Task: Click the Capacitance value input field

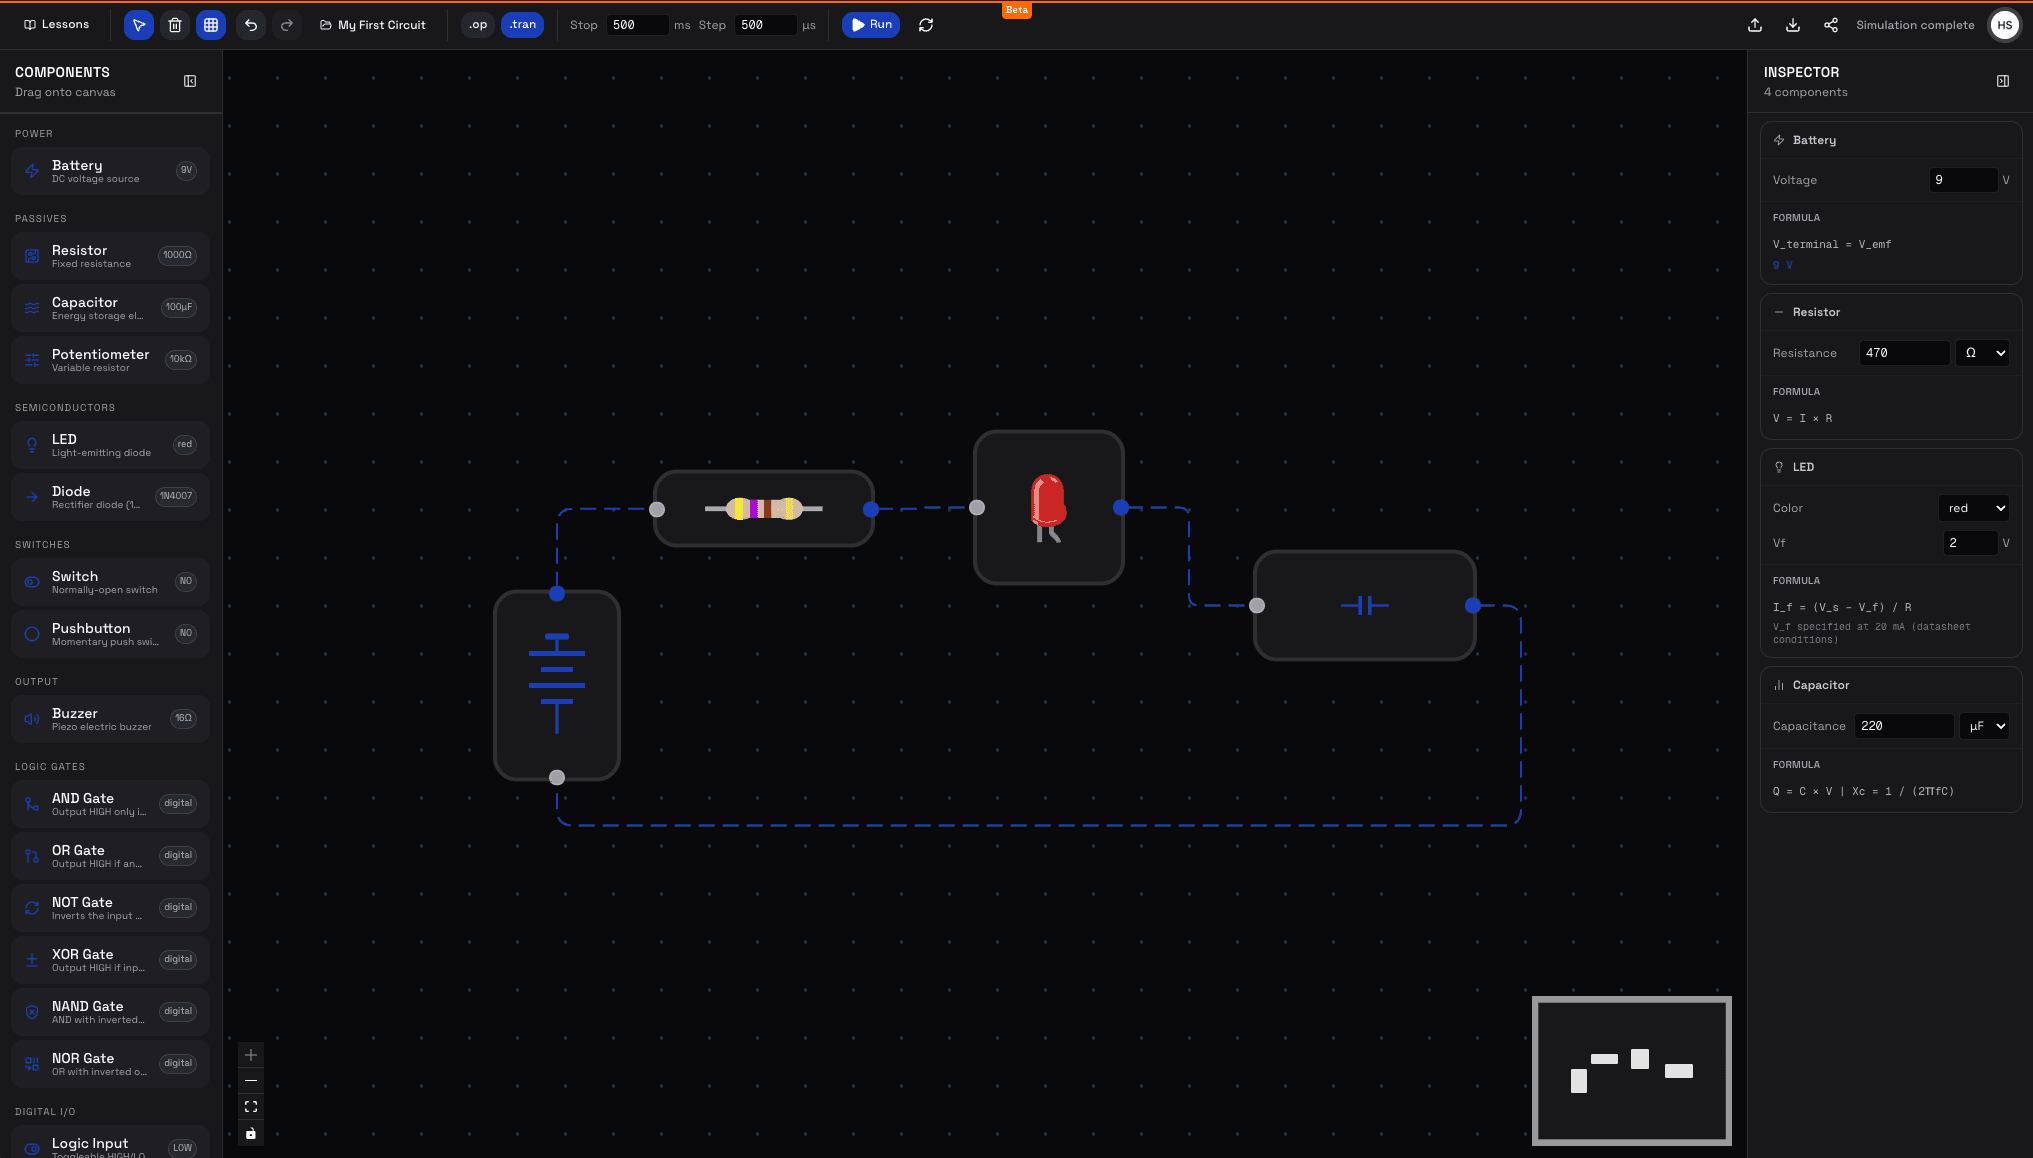Action: point(1904,726)
